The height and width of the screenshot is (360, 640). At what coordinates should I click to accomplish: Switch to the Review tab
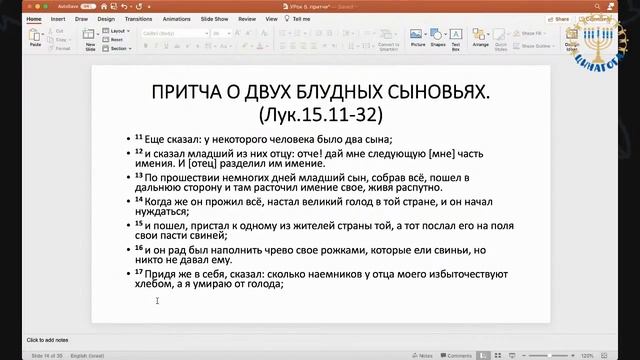pyautogui.click(x=247, y=19)
